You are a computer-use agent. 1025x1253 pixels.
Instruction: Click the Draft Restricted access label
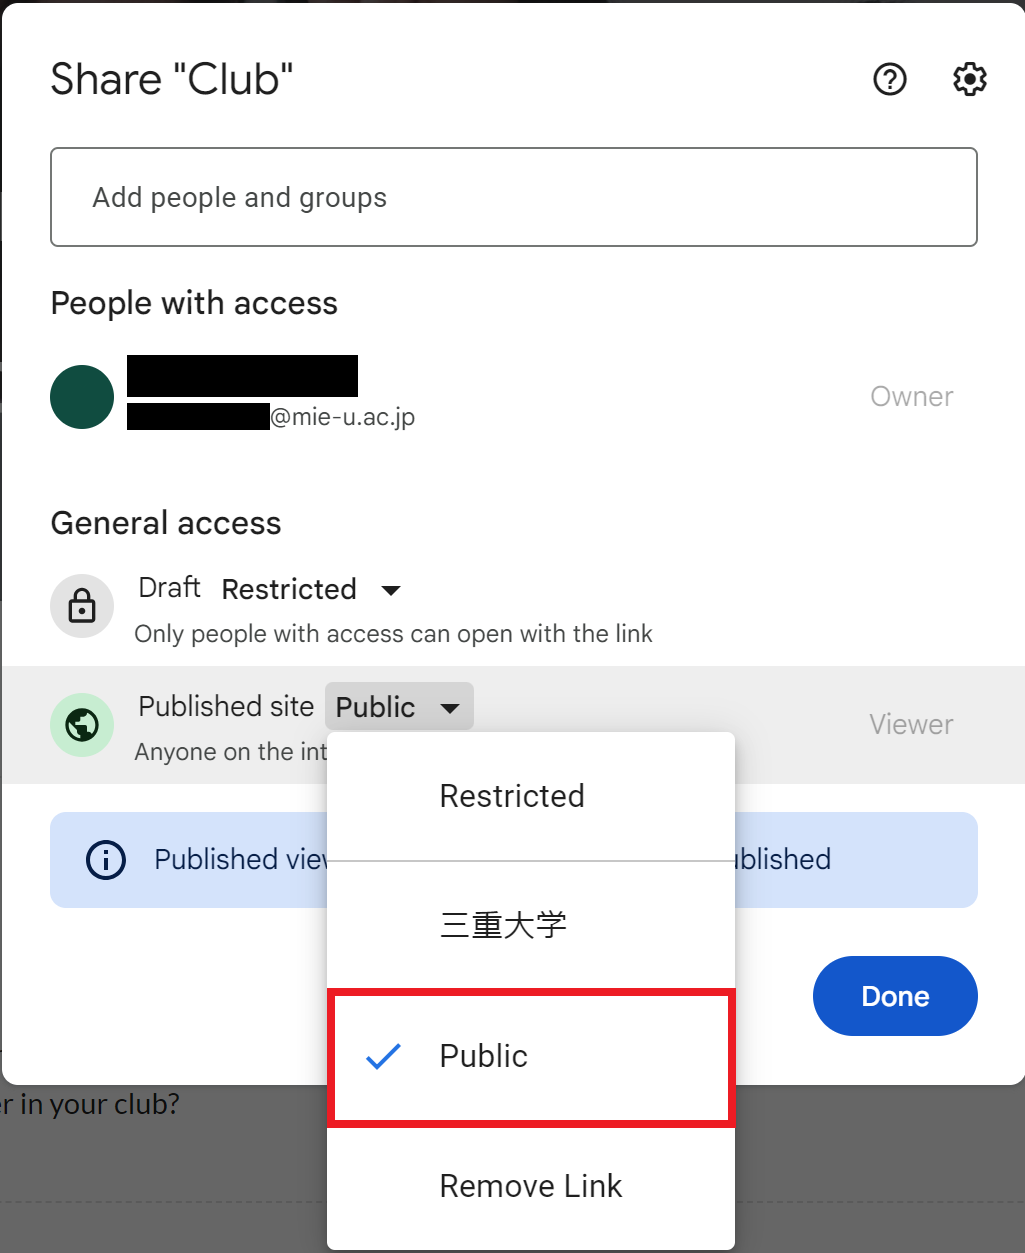pyautogui.click(x=289, y=589)
